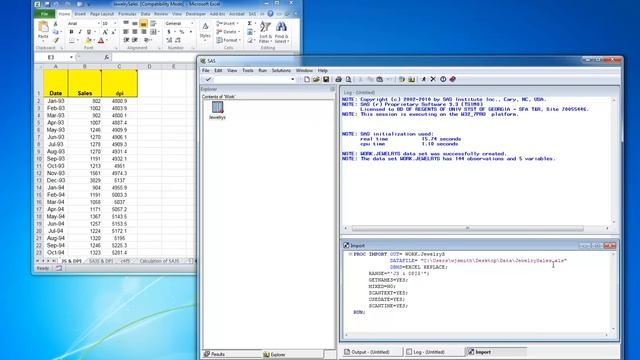The image size is (640, 360).
Task: Click the dollar currency format in Excel
Action: tap(169, 32)
